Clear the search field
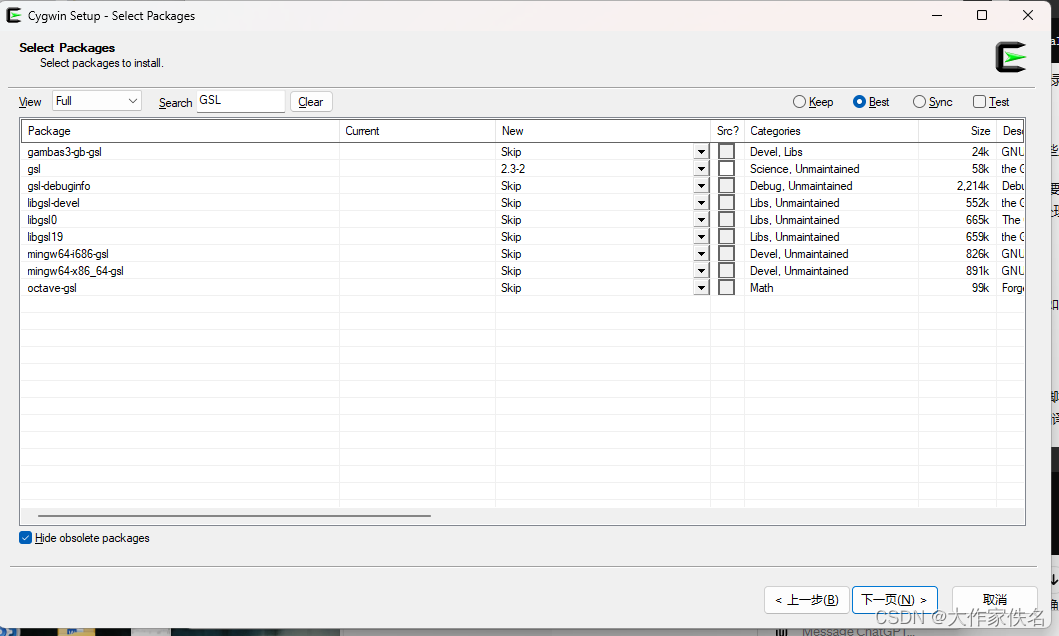This screenshot has height=636, width=1059. [311, 102]
